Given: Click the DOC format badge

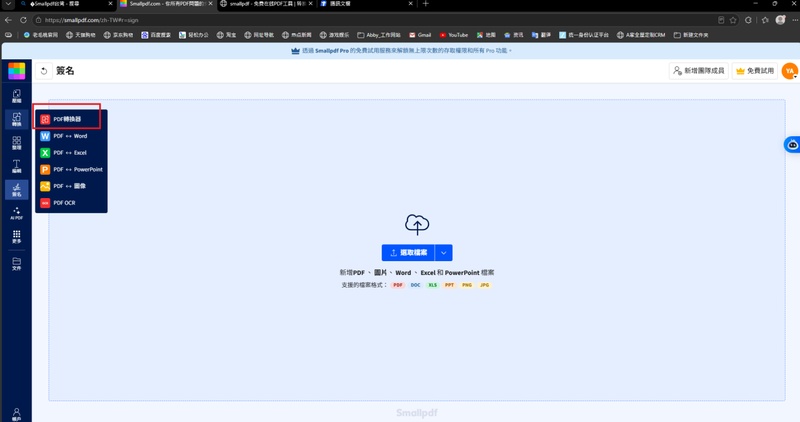Looking at the screenshot, I should pos(415,285).
